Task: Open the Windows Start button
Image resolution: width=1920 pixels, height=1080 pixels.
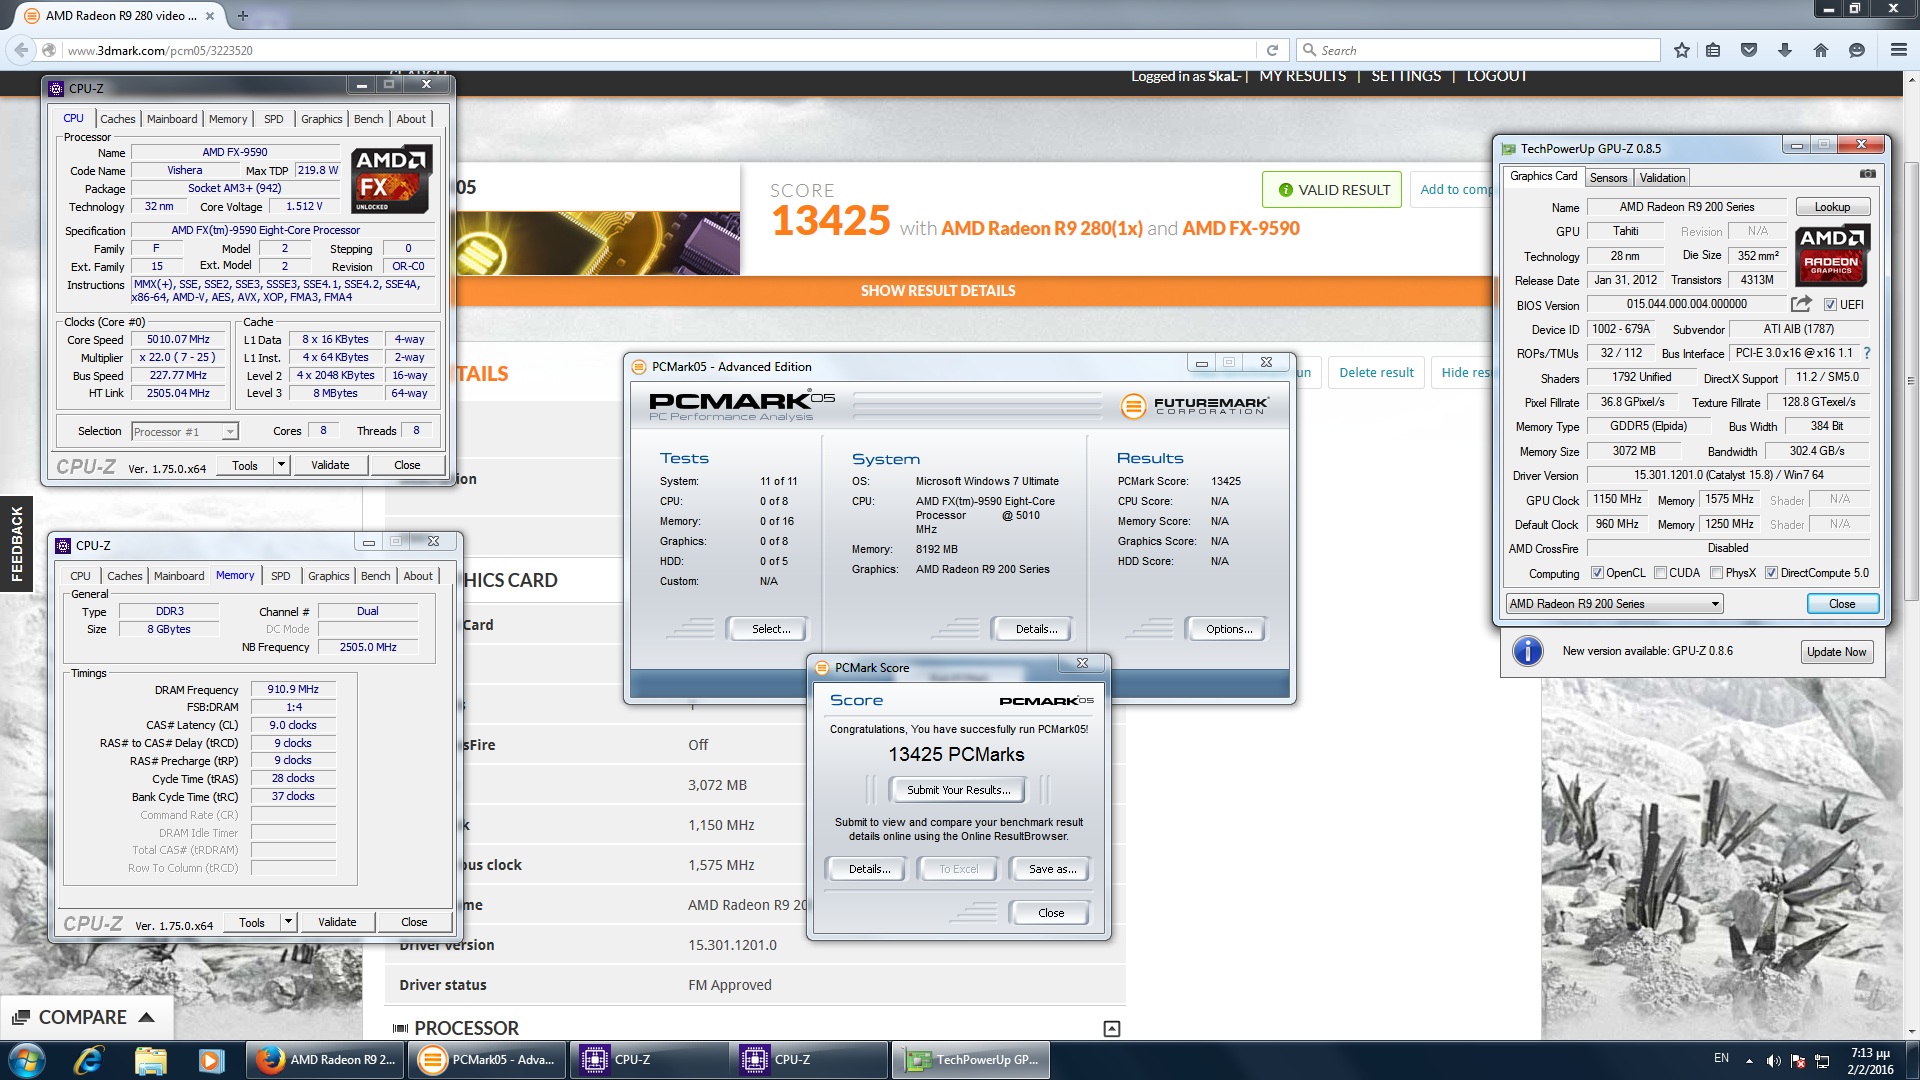Action: click(27, 1060)
